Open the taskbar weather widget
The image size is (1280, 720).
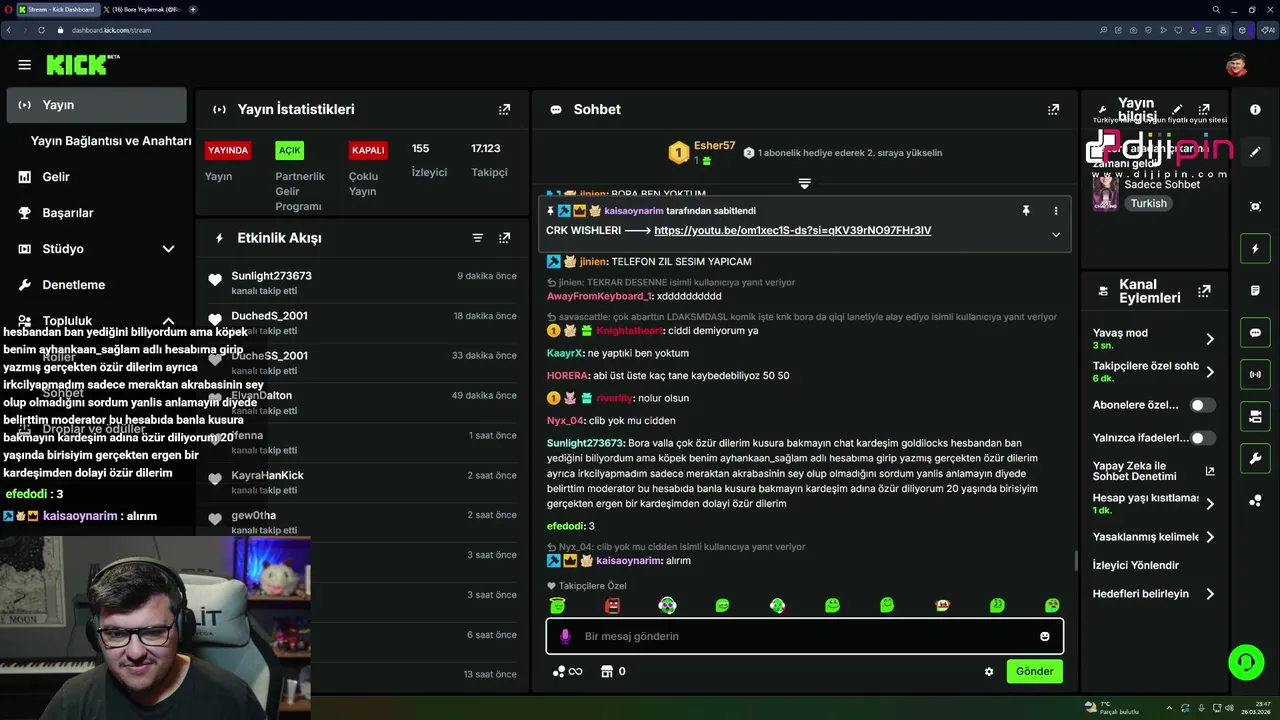click(1112, 708)
